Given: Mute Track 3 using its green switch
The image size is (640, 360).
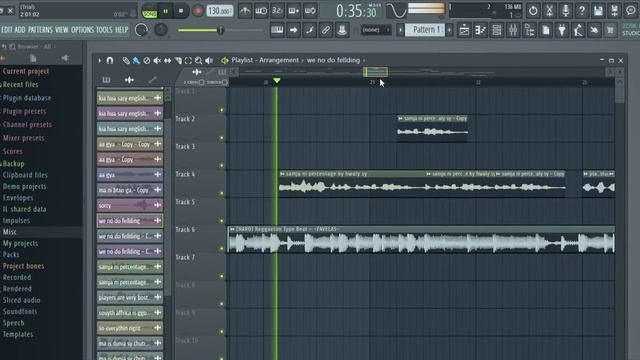Looking at the screenshot, I should pos(222,166).
